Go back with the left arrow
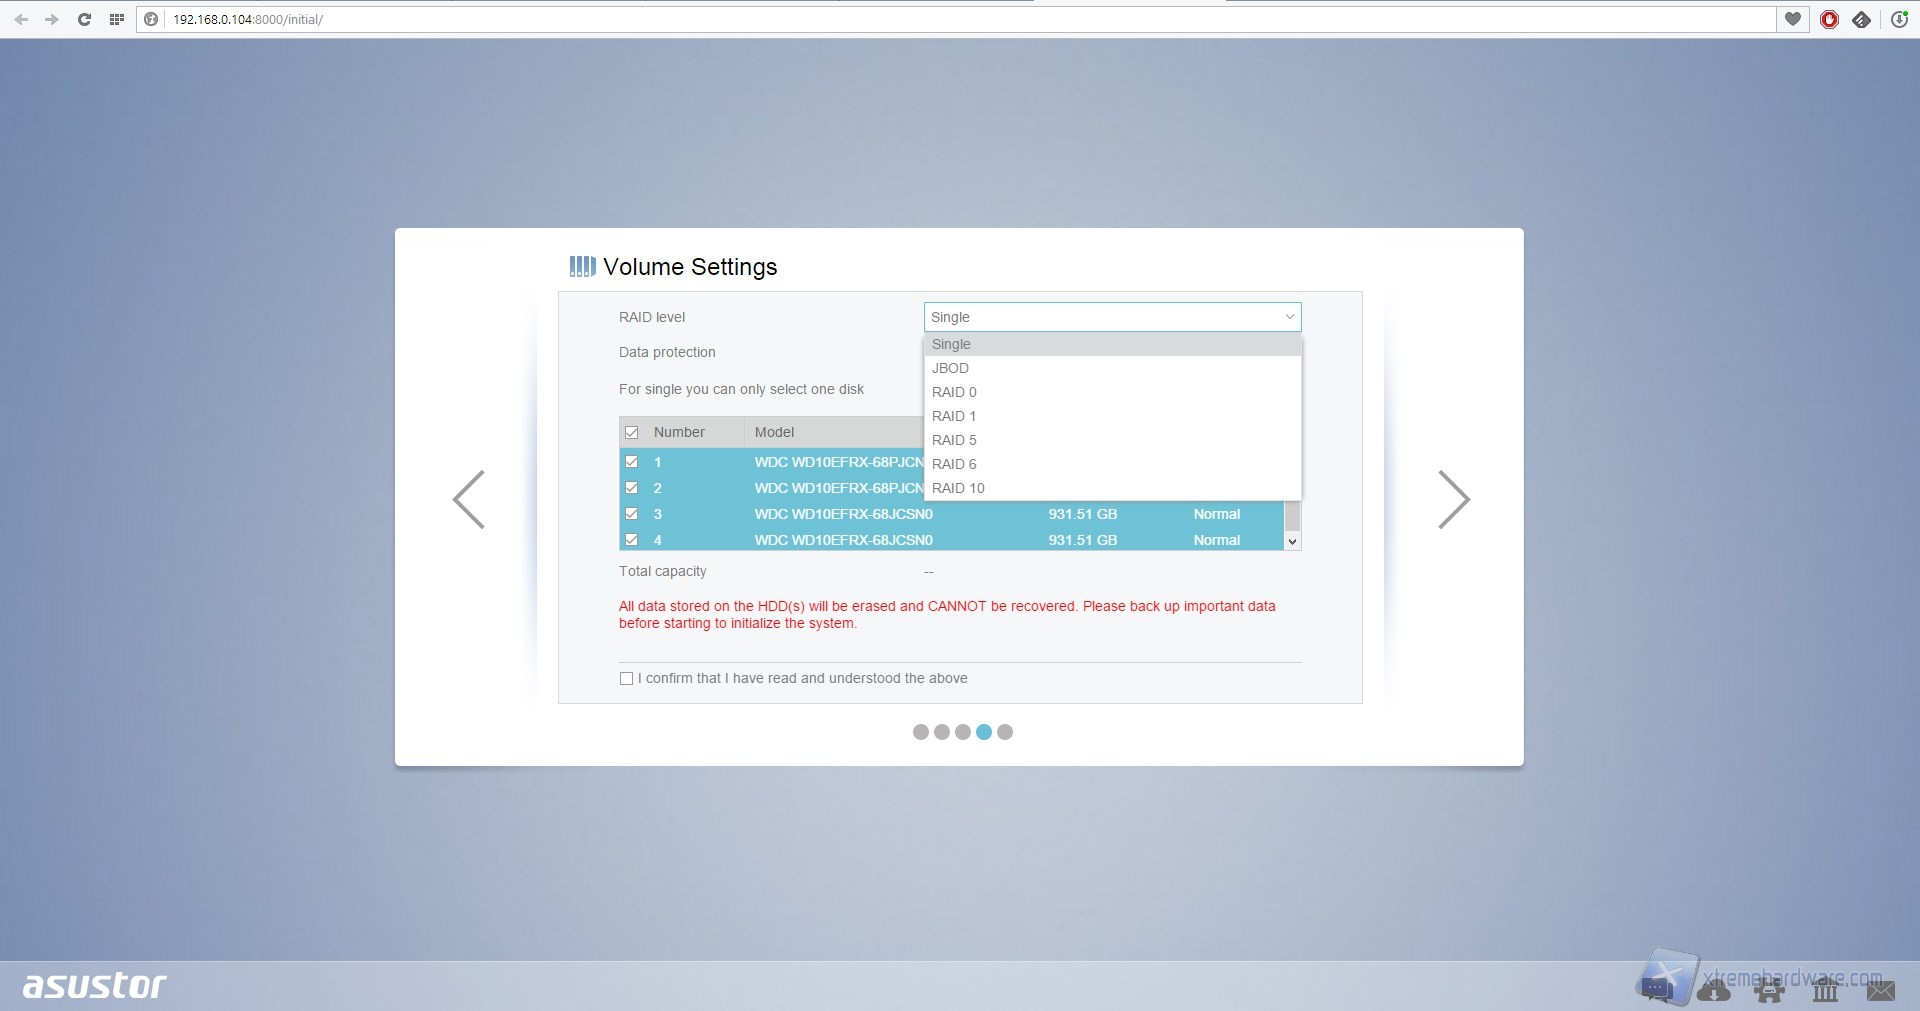The height and width of the screenshot is (1011, 1920). [468, 499]
